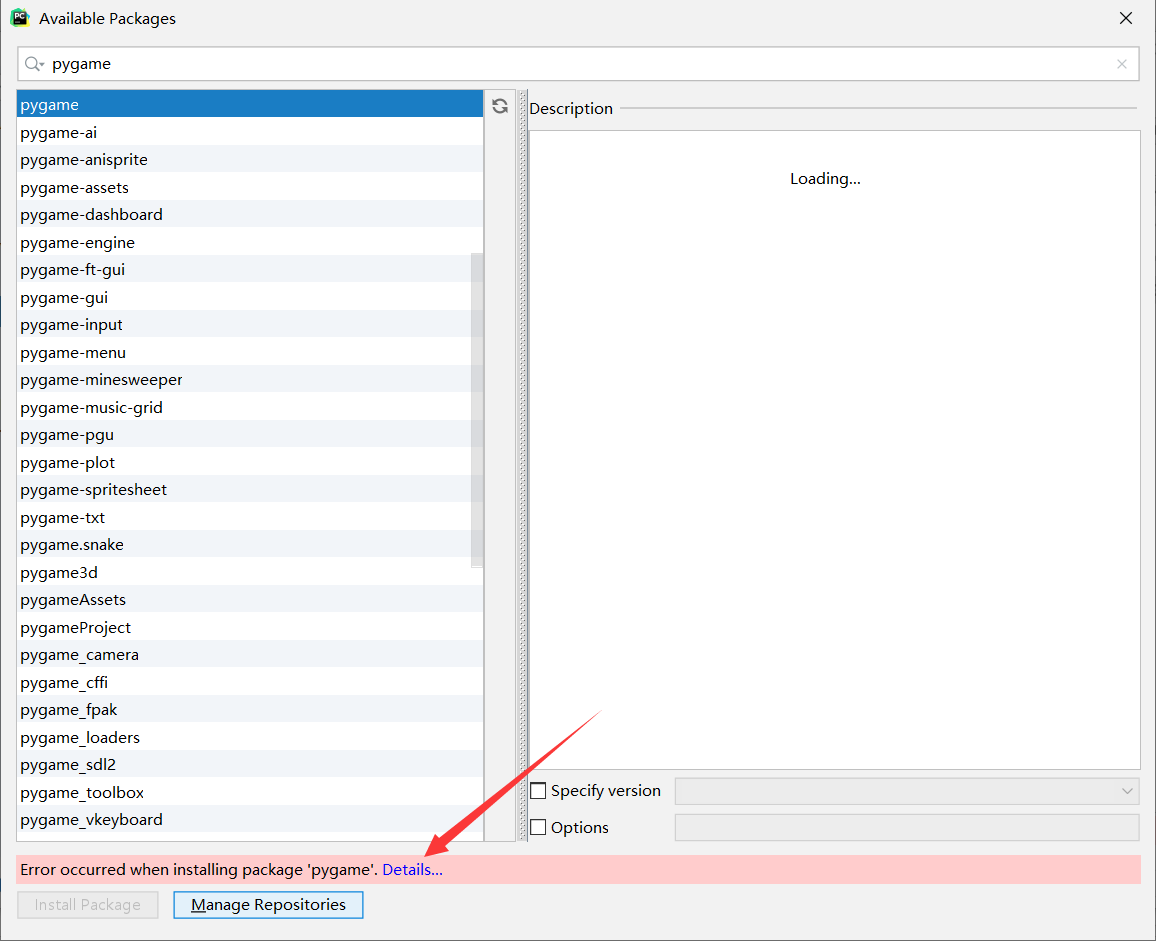Select pygame-ai in the package list
The width and height of the screenshot is (1156, 941).
tap(250, 133)
